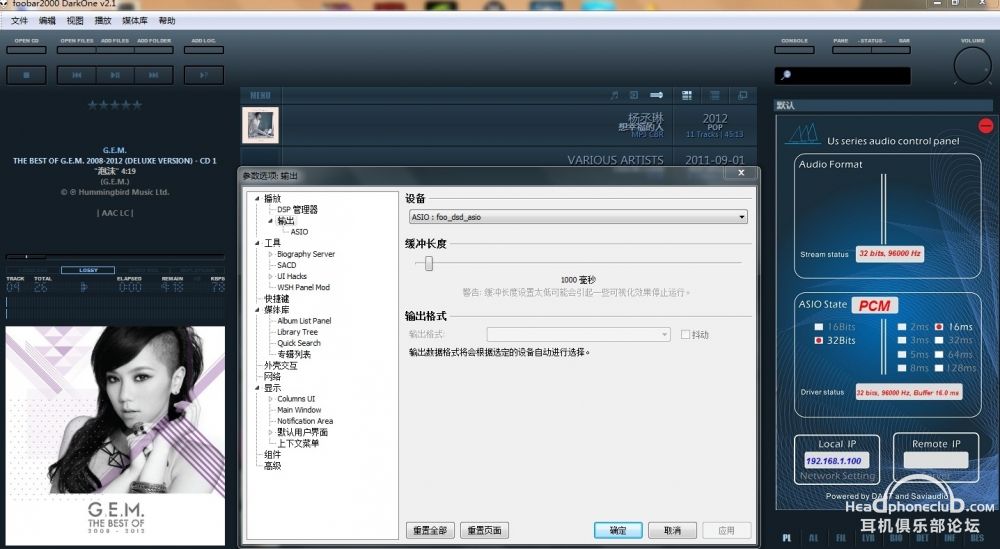Confirm with the 确定 button
The image size is (1000, 549).
point(618,530)
